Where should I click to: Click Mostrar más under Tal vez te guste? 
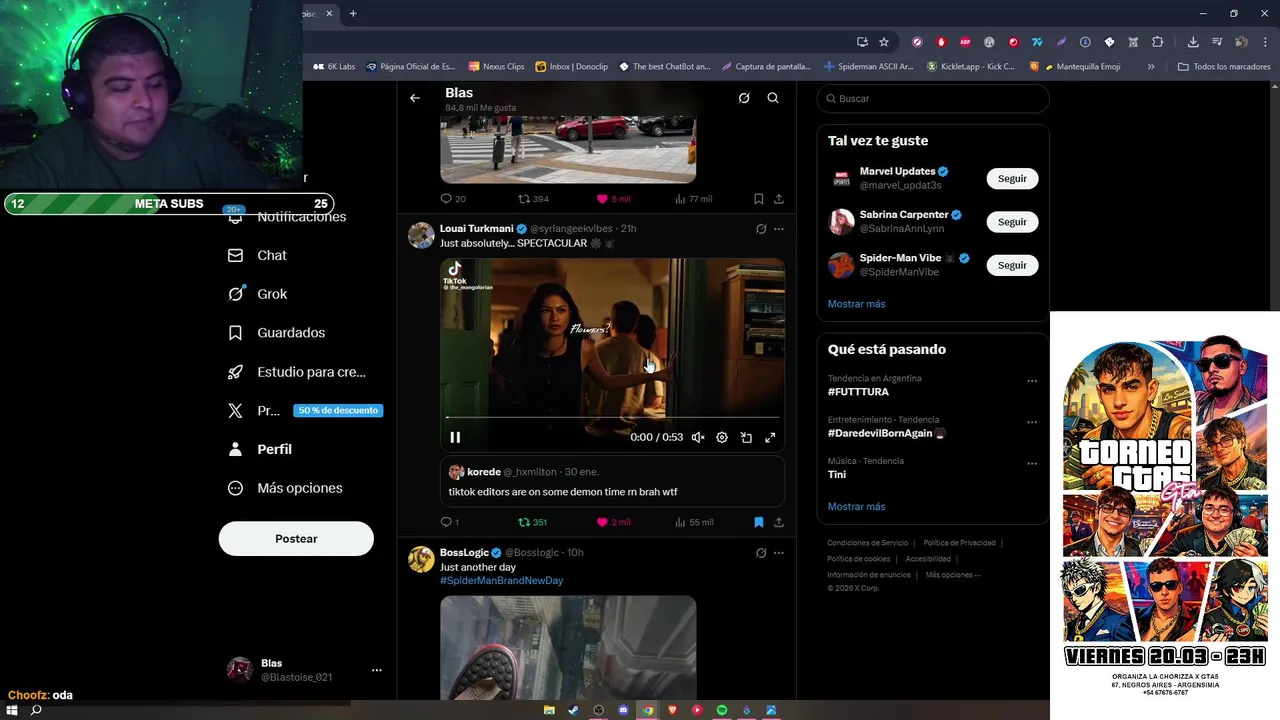[856, 304]
